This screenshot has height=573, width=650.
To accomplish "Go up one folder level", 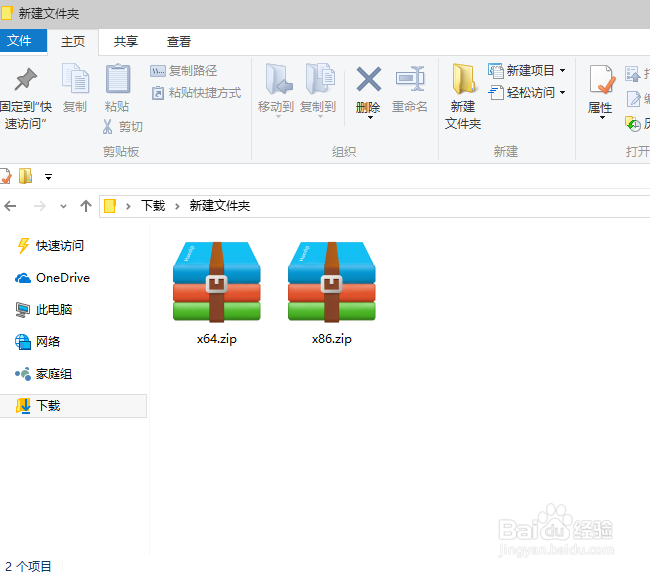I will 86,206.
